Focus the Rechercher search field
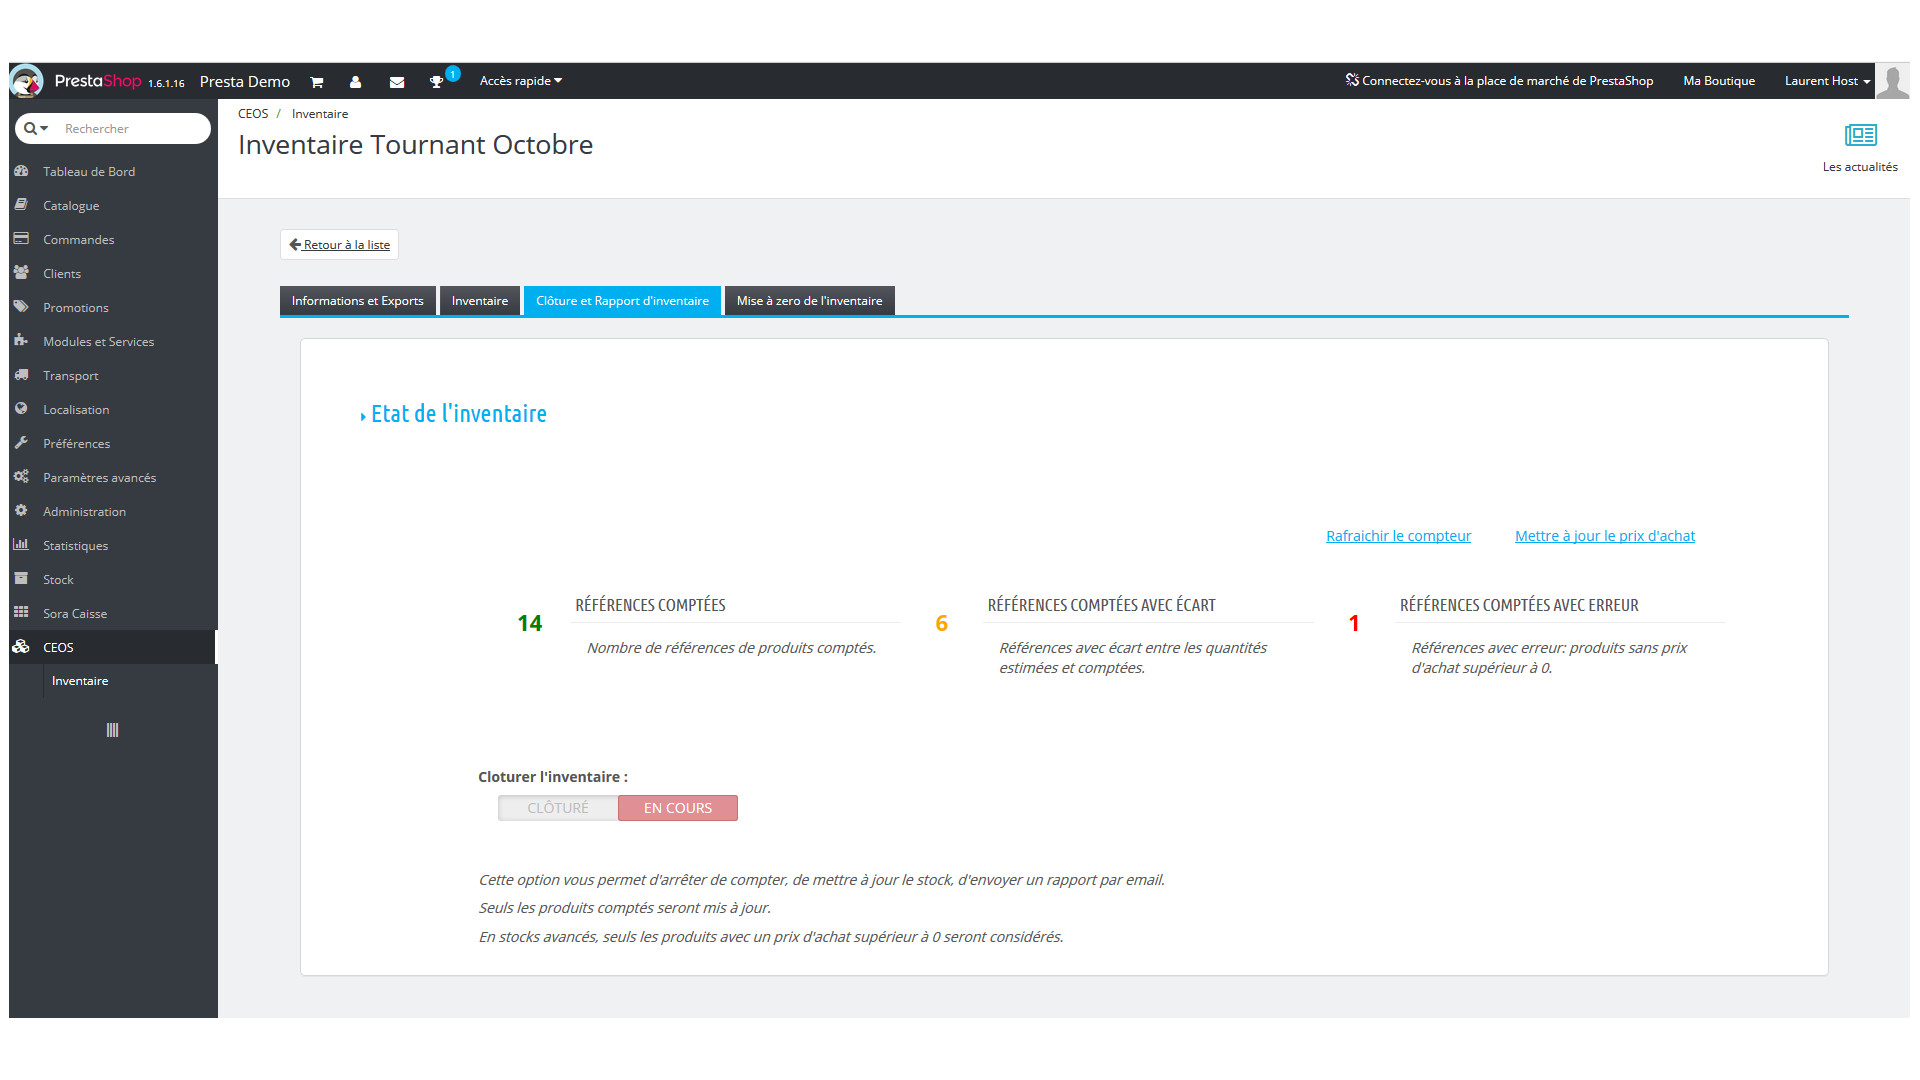1920x1080 pixels. click(x=130, y=129)
